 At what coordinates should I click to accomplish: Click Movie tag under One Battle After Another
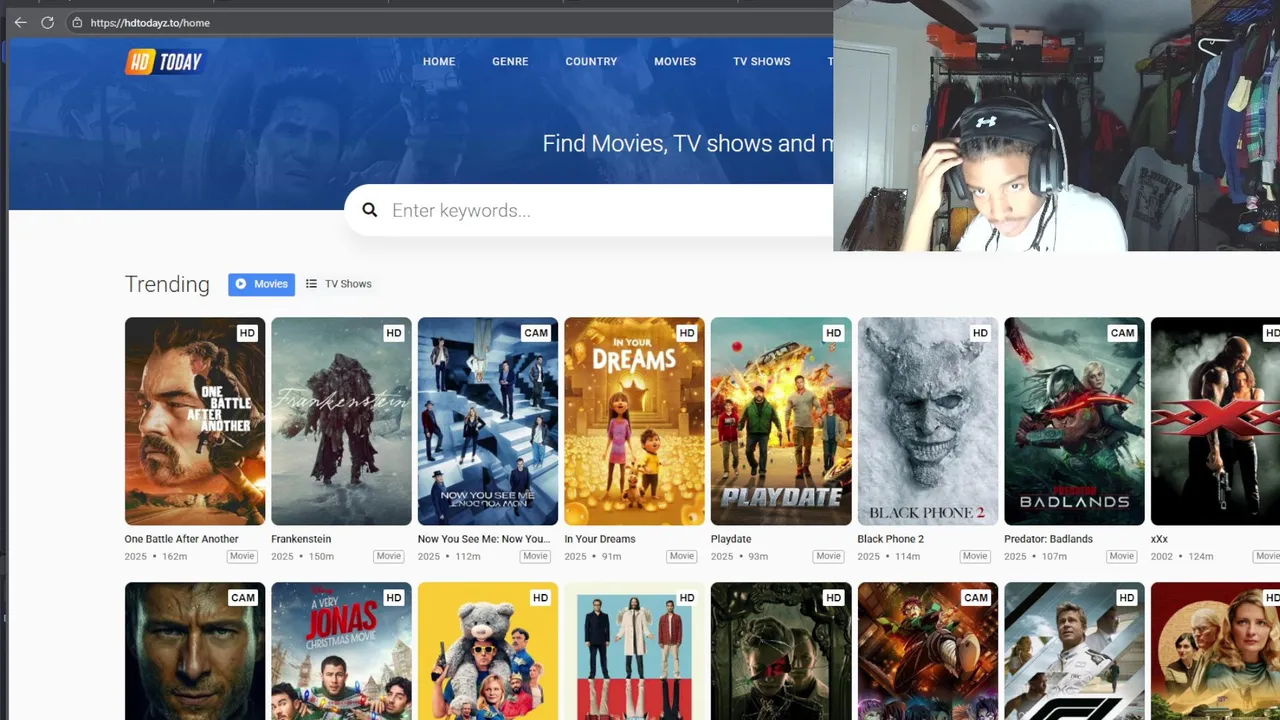click(x=242, y=556)
